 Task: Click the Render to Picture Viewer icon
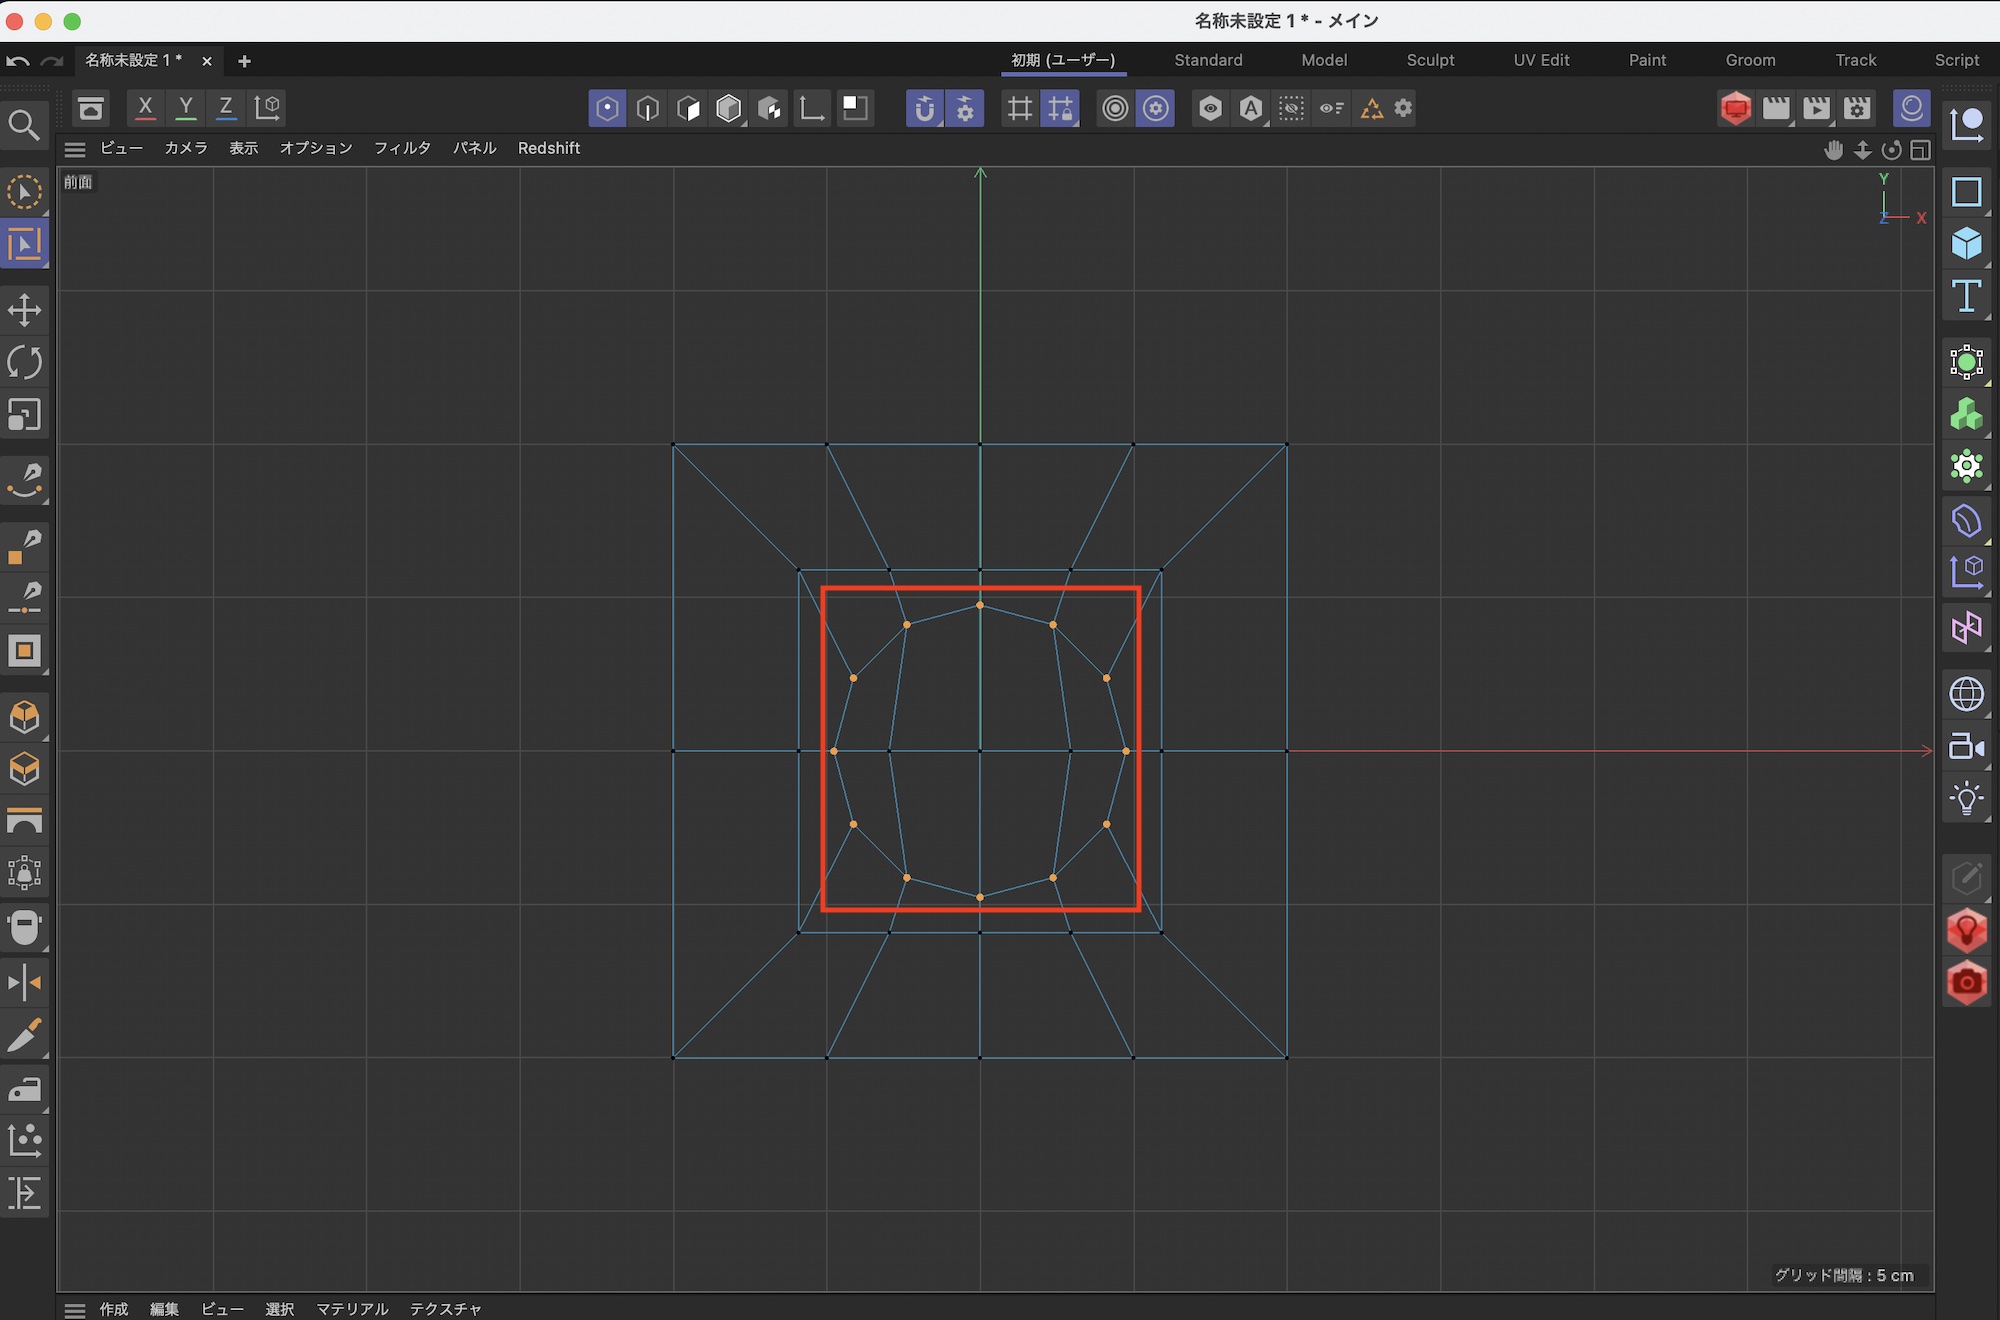click(x=1816, y=108)
